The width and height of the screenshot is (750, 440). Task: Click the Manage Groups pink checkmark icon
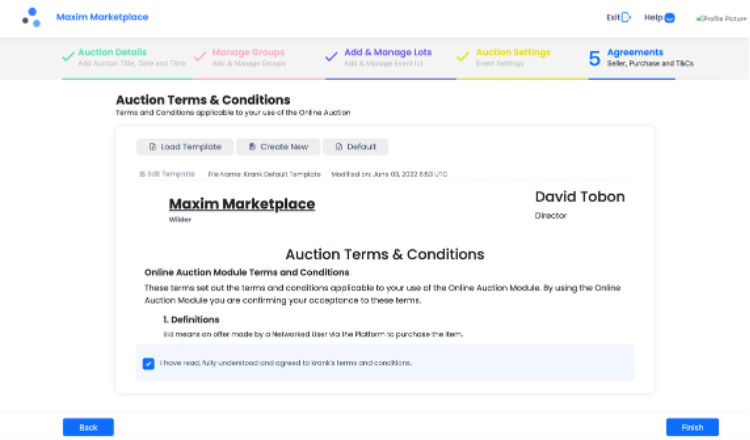(x=200, y=57)
